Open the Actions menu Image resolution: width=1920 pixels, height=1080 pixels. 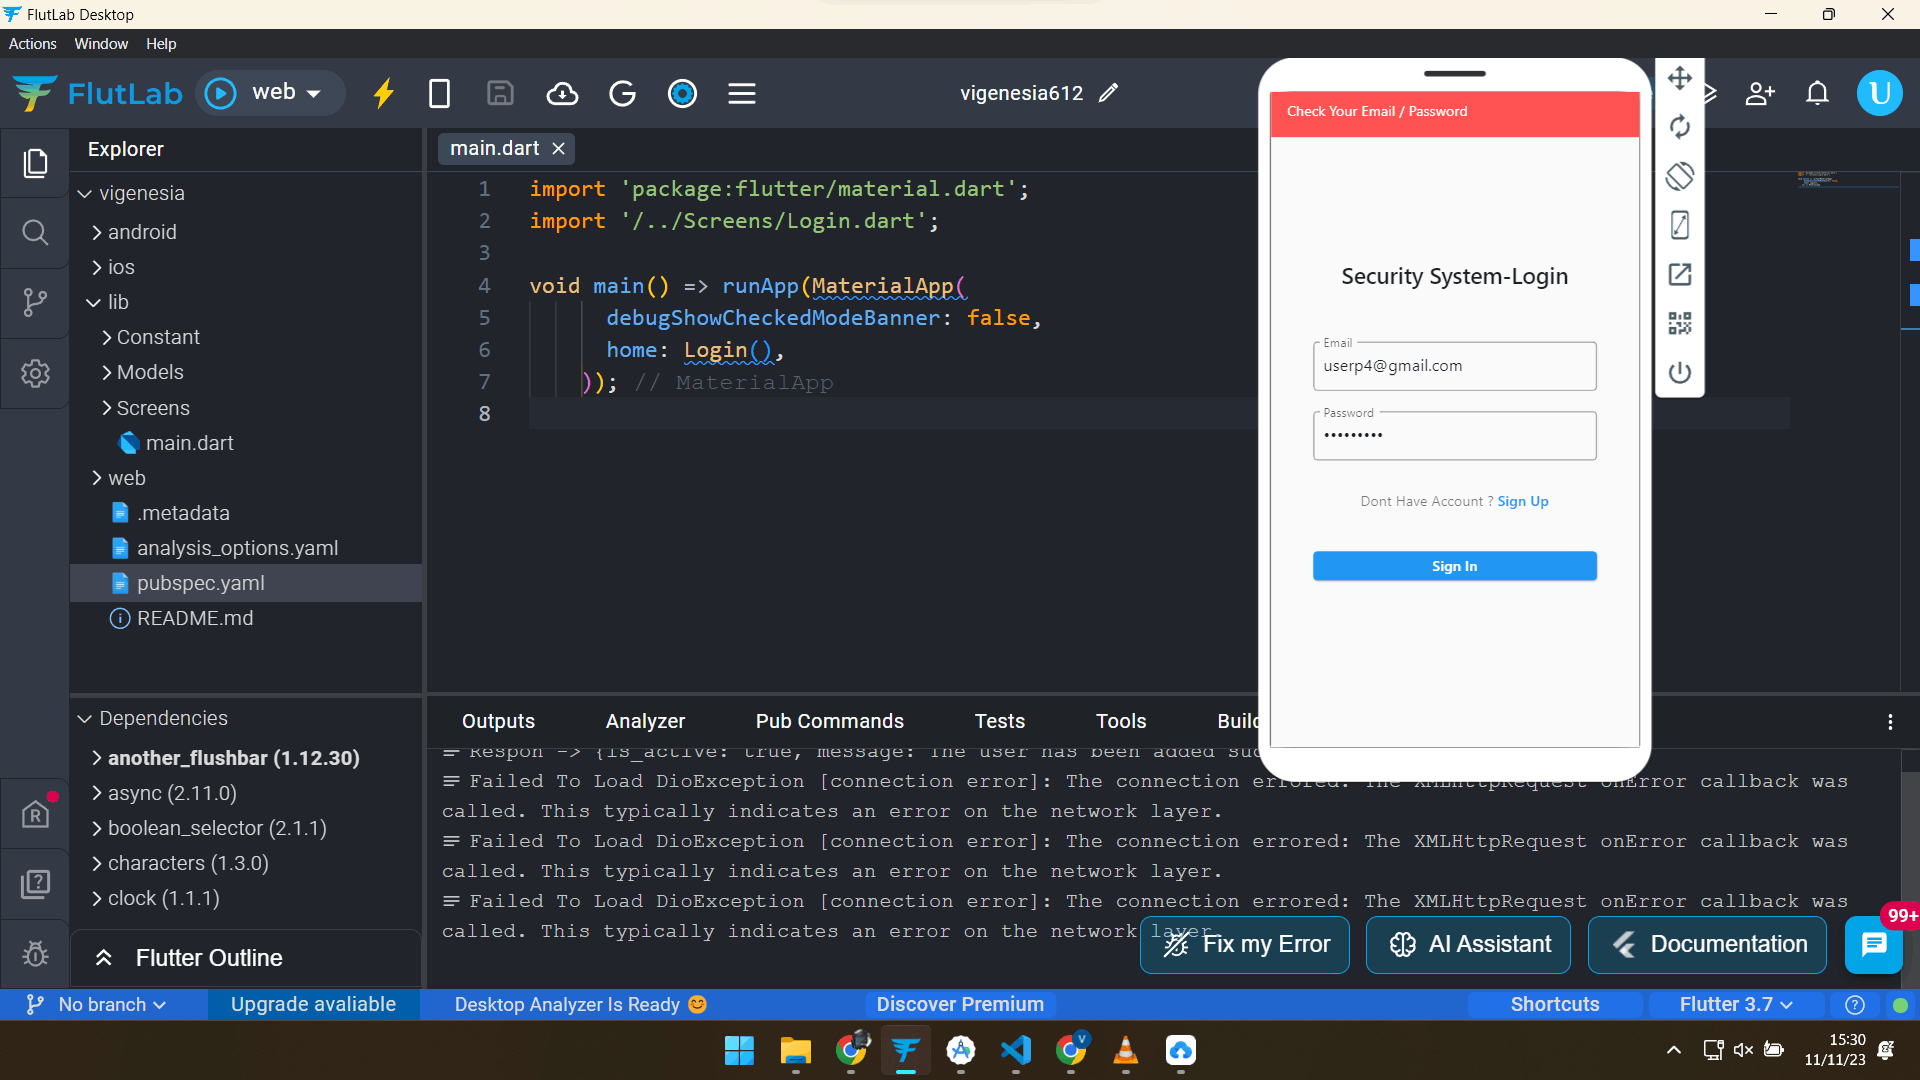pos(32,44)
